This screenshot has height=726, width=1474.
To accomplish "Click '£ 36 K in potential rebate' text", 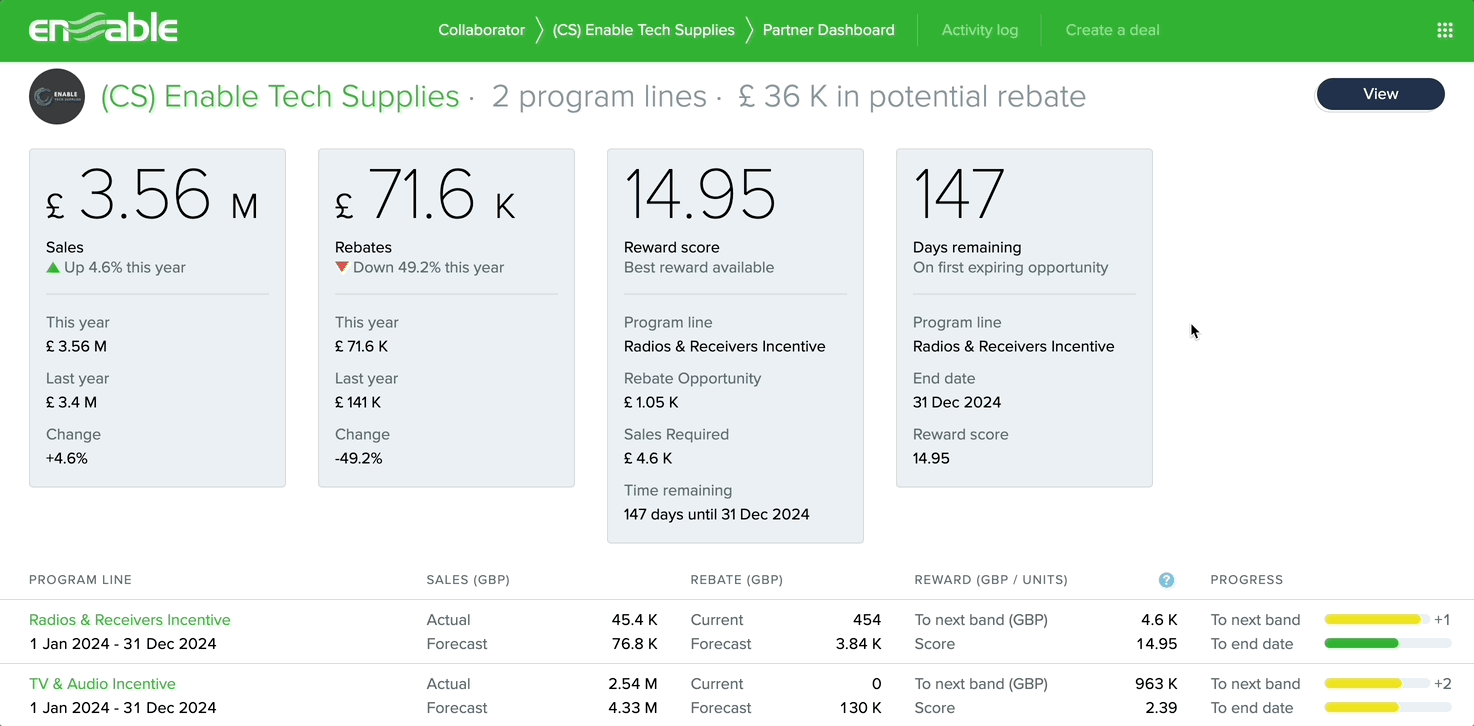I will point(912,96).
